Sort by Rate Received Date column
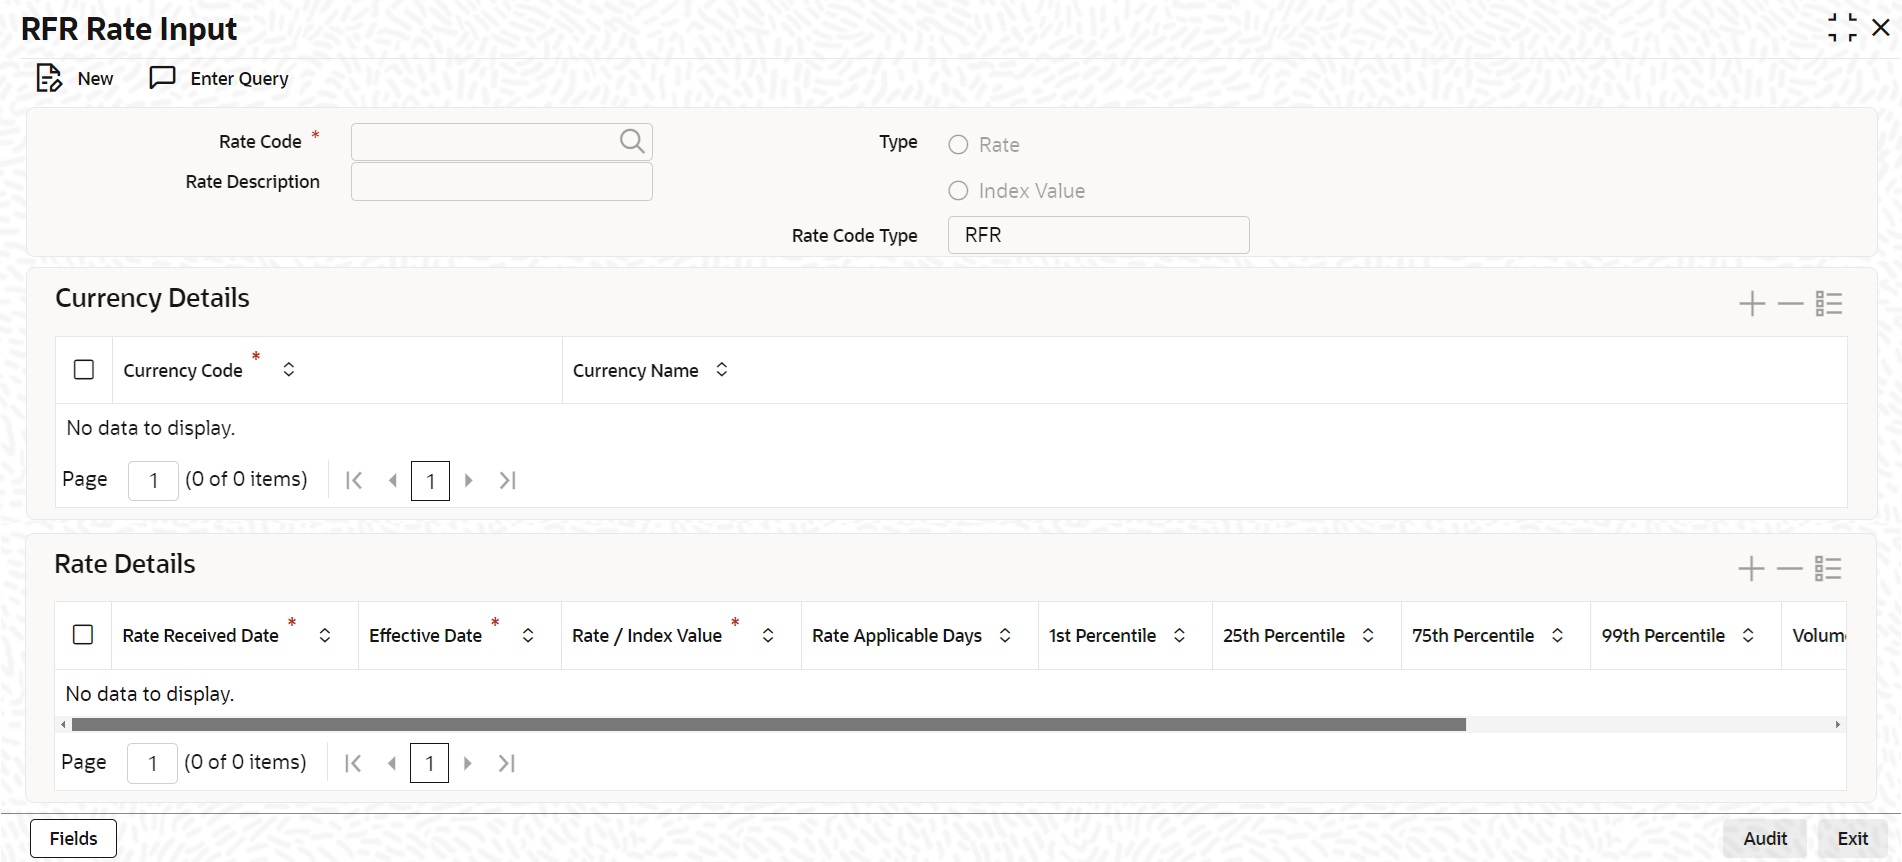This screenshot has width=1902, height=862. click(x=325, y=635)
